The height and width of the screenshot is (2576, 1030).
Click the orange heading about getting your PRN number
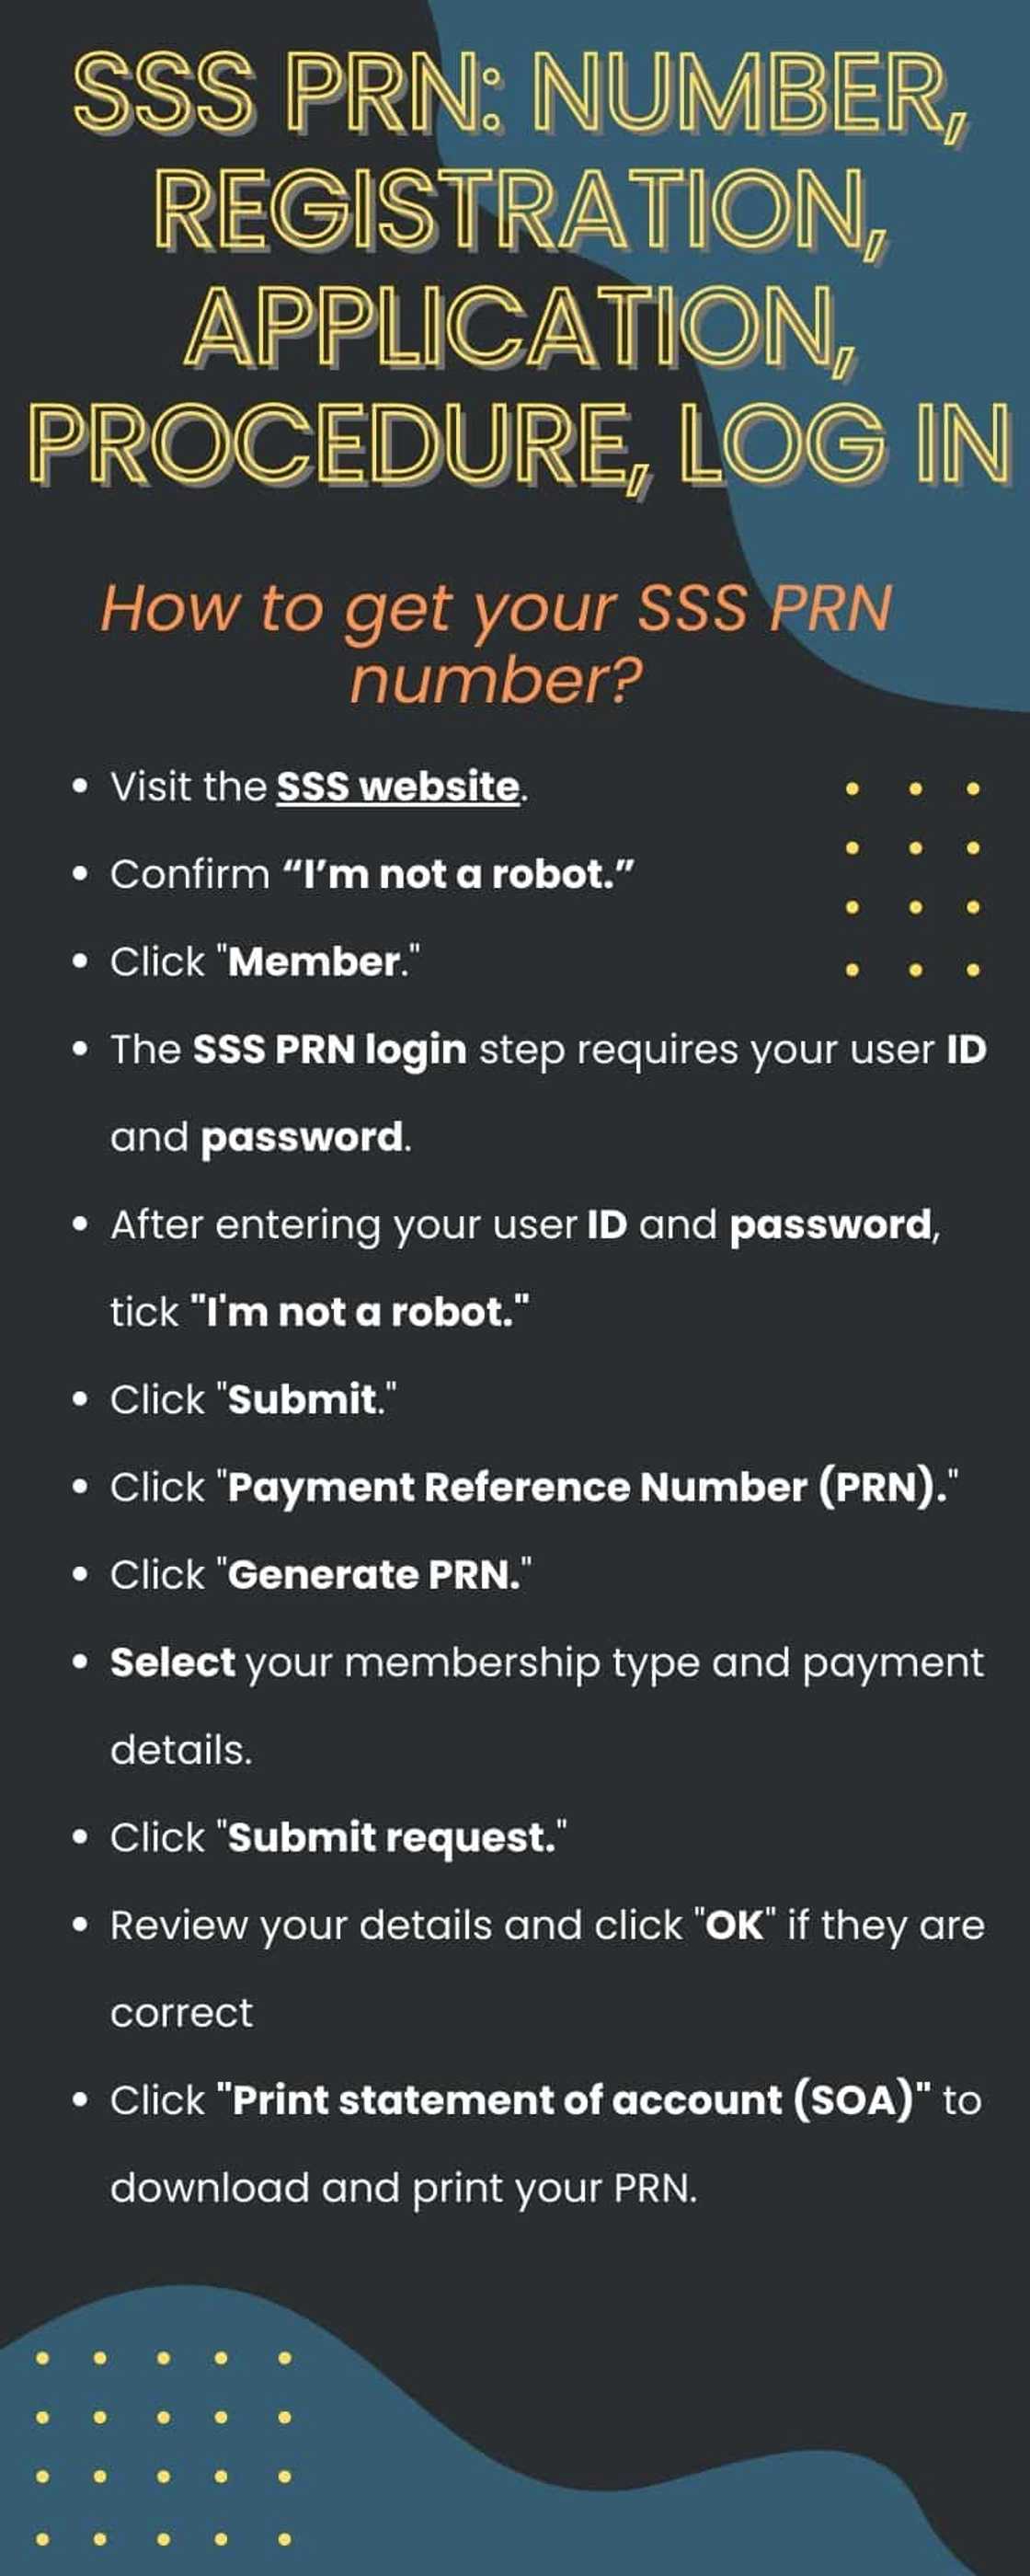click(496, 642)
